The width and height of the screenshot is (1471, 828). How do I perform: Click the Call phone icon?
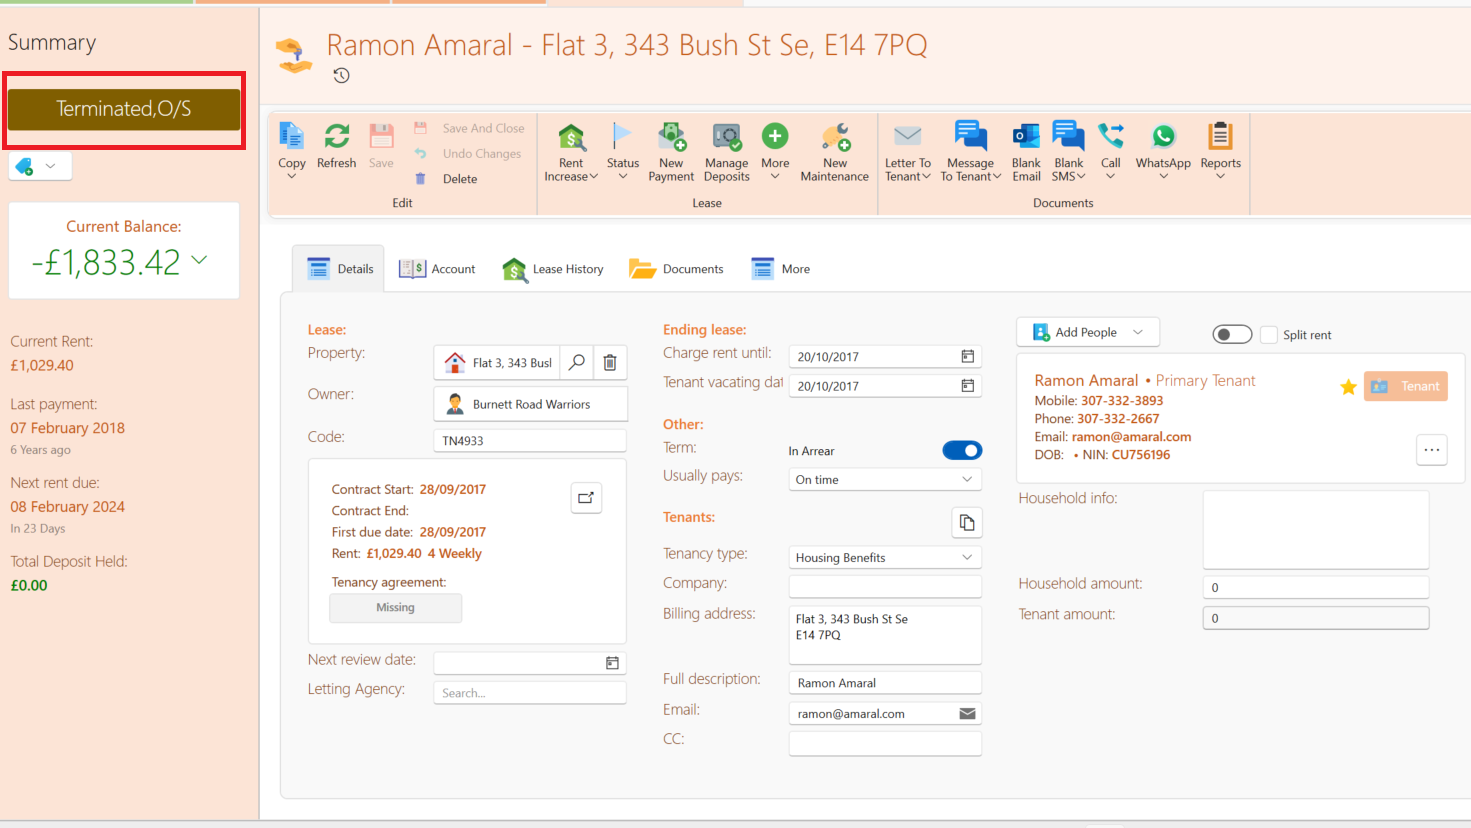(1110, 136)
